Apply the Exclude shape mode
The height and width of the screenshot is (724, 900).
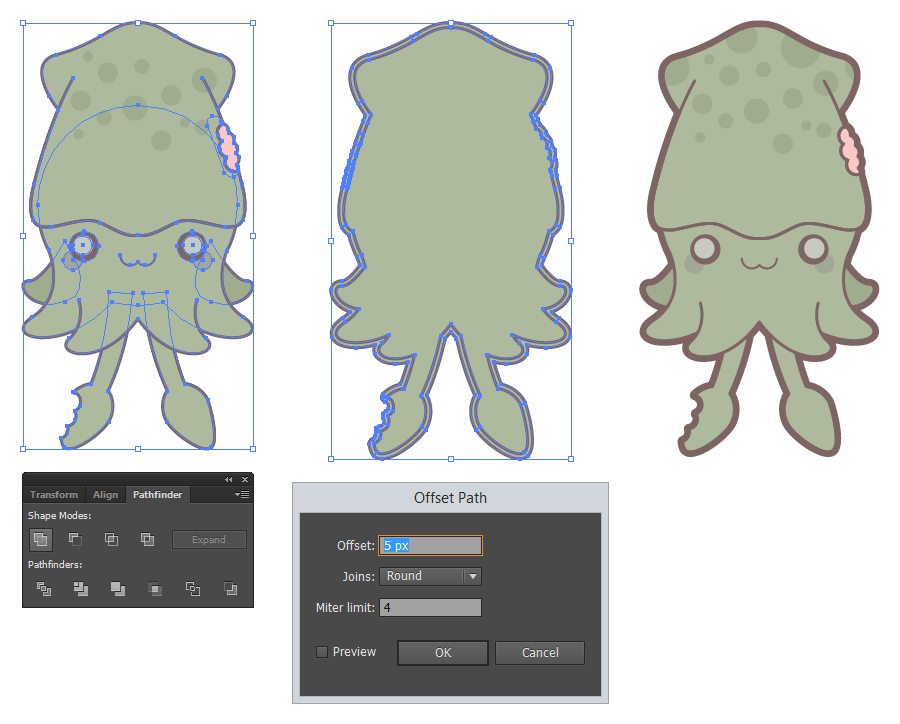pyautogui.click(x=147, y=539)
